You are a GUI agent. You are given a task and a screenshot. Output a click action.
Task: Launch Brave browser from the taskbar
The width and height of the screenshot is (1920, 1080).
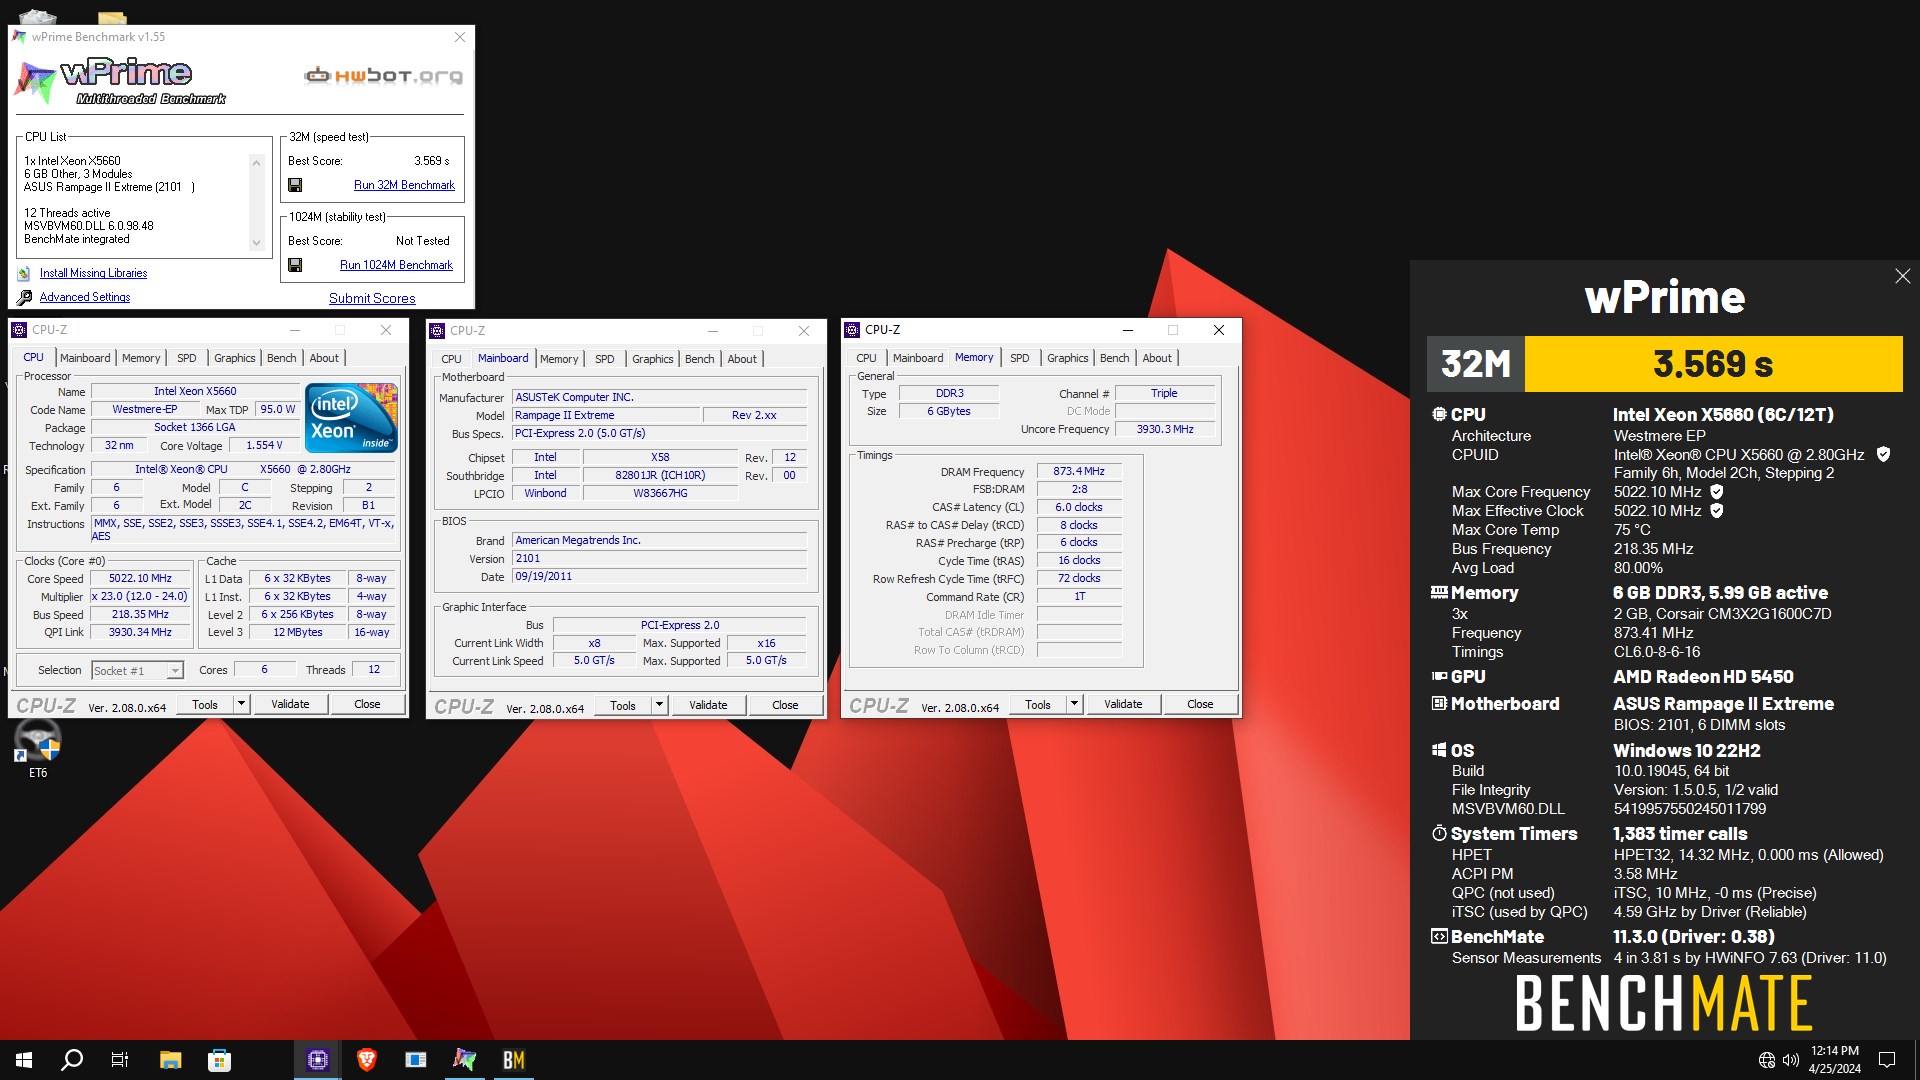367,1060
